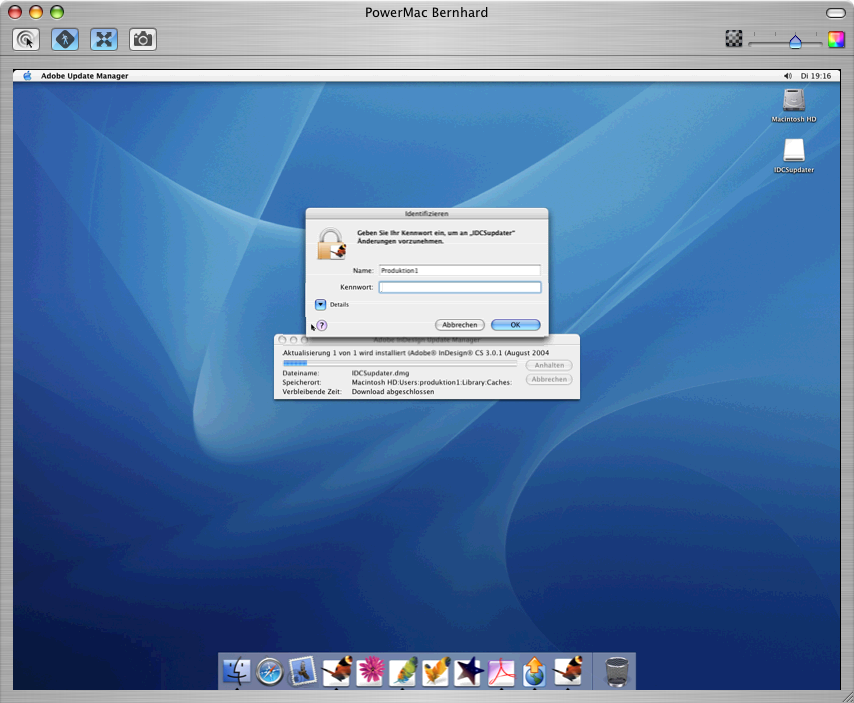Click the clock showing Di 19:16
The width and height of the screenshot is (854, 703).
[815, 76]
